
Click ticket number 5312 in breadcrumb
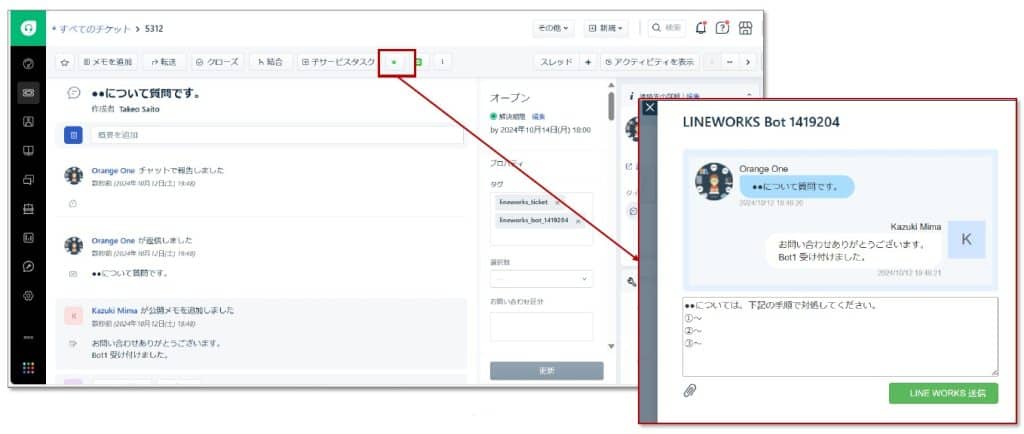[x=154, y=29]
